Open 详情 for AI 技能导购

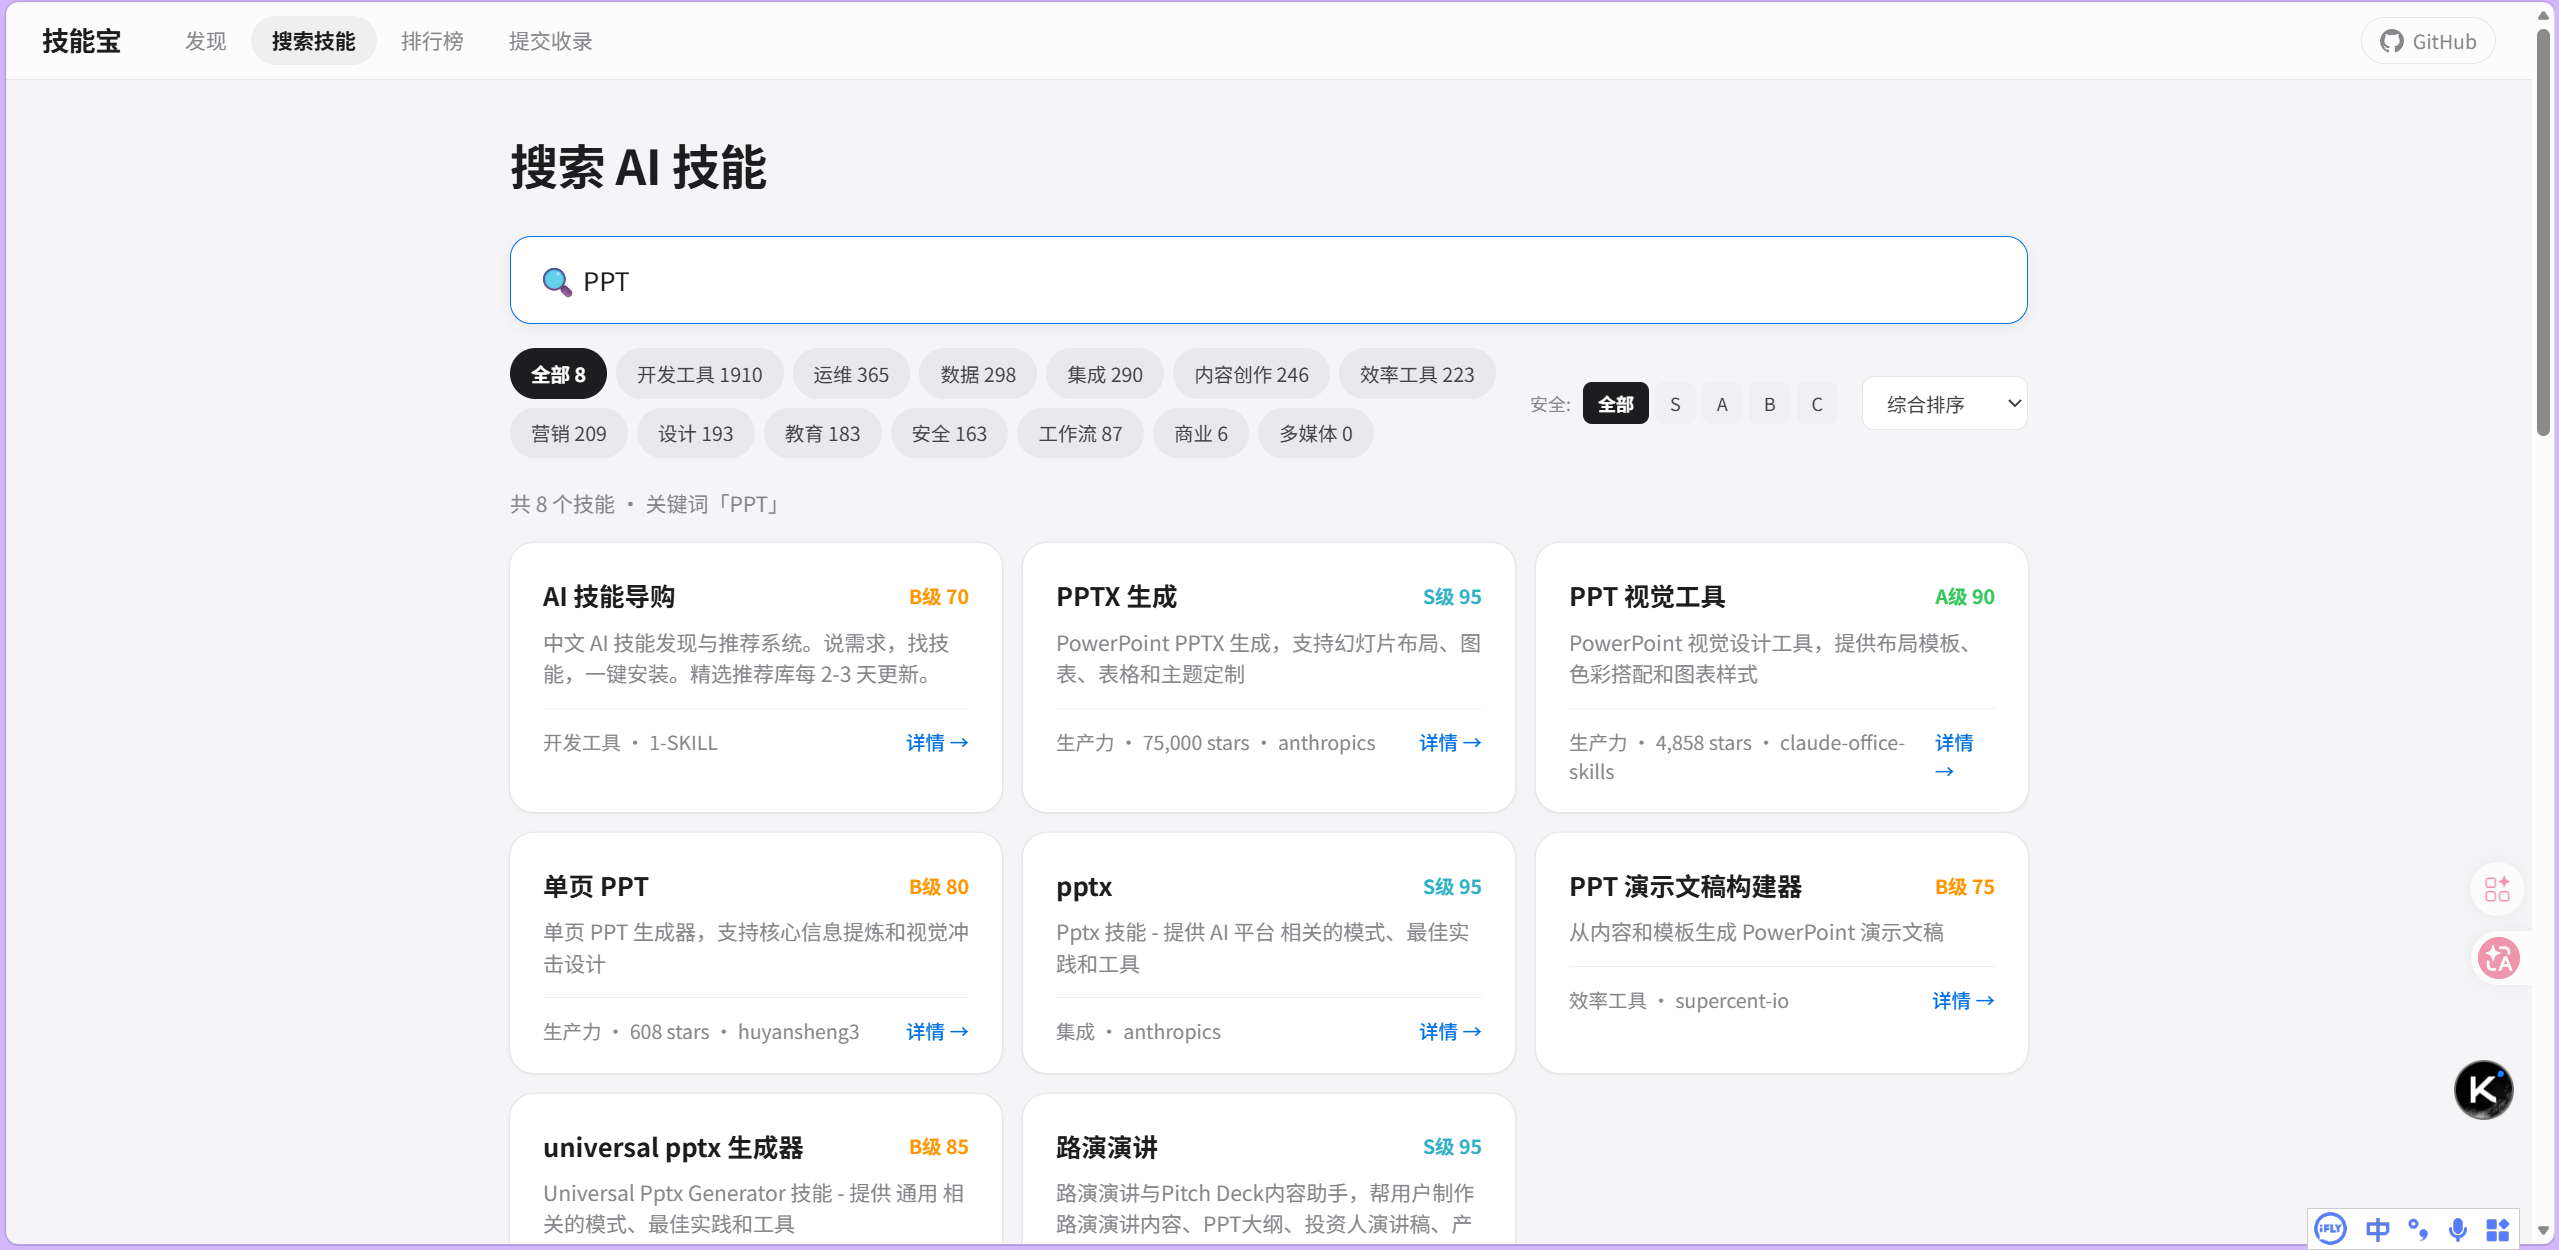click(x=937, y=743)
